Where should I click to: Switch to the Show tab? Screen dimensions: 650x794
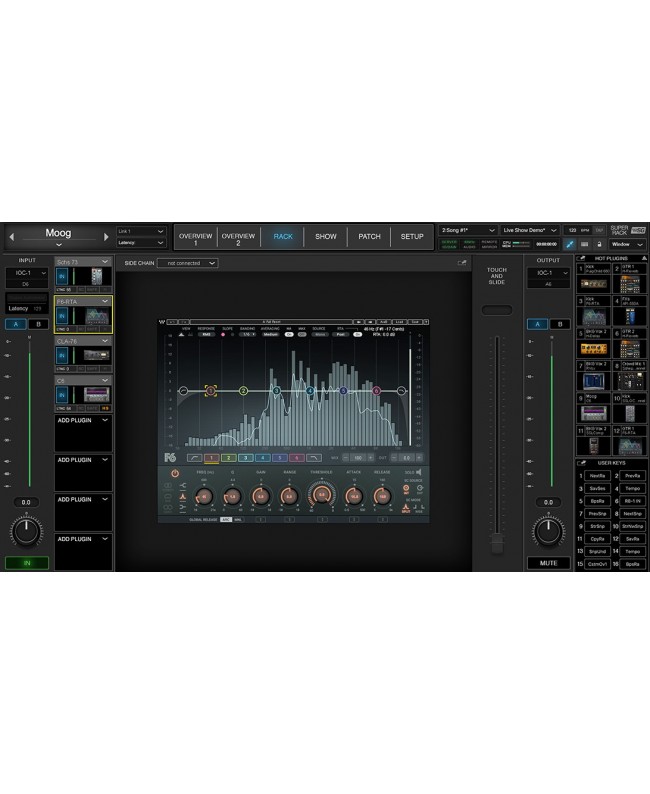click(326, 237)
